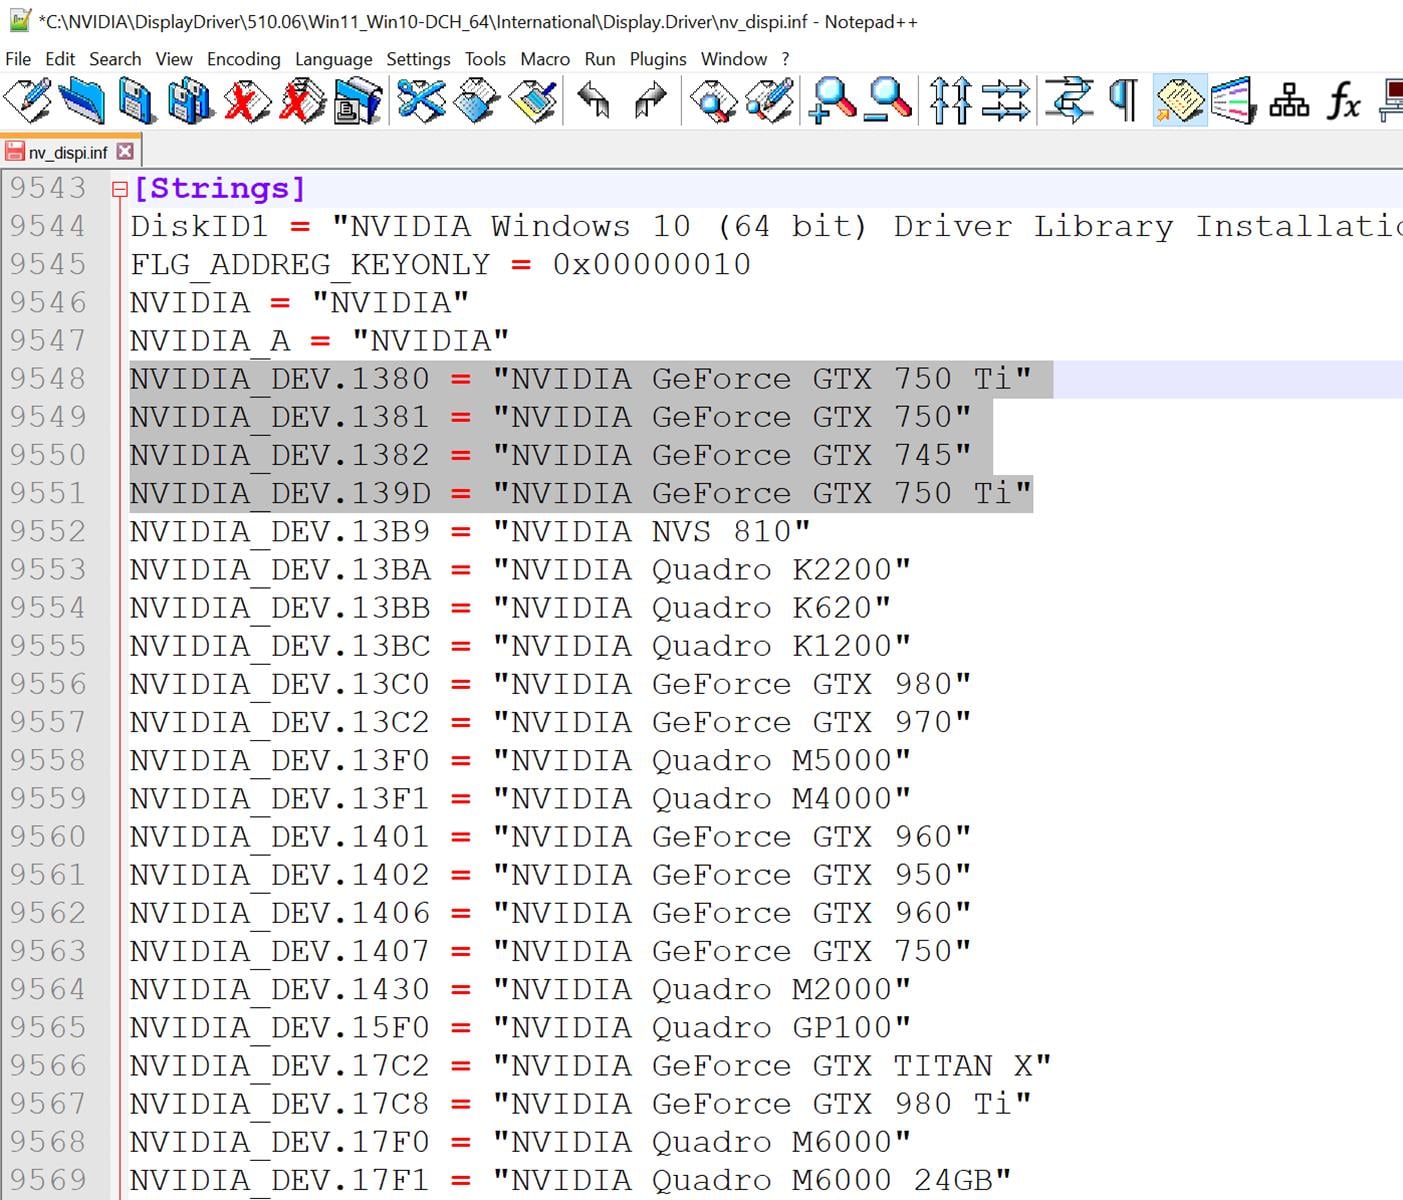Collapse the [Strings] section fold marker

[120, 189]
